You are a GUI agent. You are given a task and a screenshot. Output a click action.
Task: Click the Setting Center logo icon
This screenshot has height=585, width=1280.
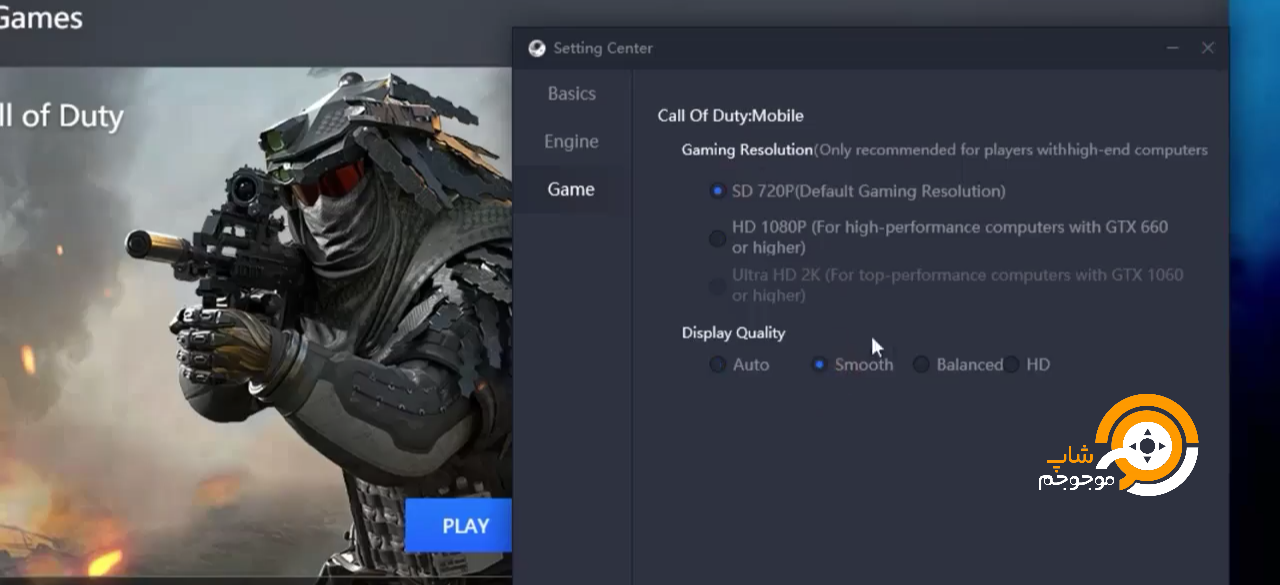coord(537,48)
